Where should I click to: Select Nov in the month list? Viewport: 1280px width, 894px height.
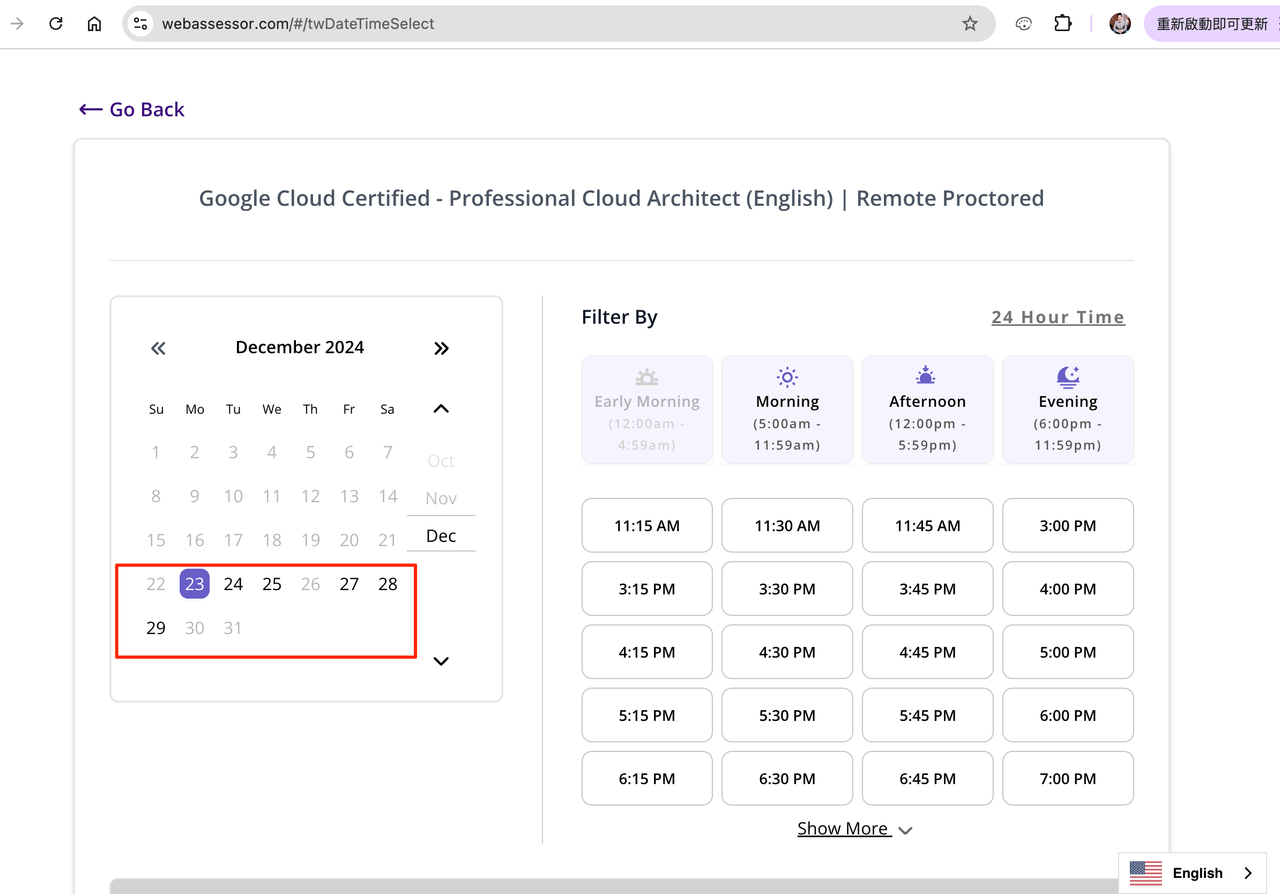pos(441,498)
